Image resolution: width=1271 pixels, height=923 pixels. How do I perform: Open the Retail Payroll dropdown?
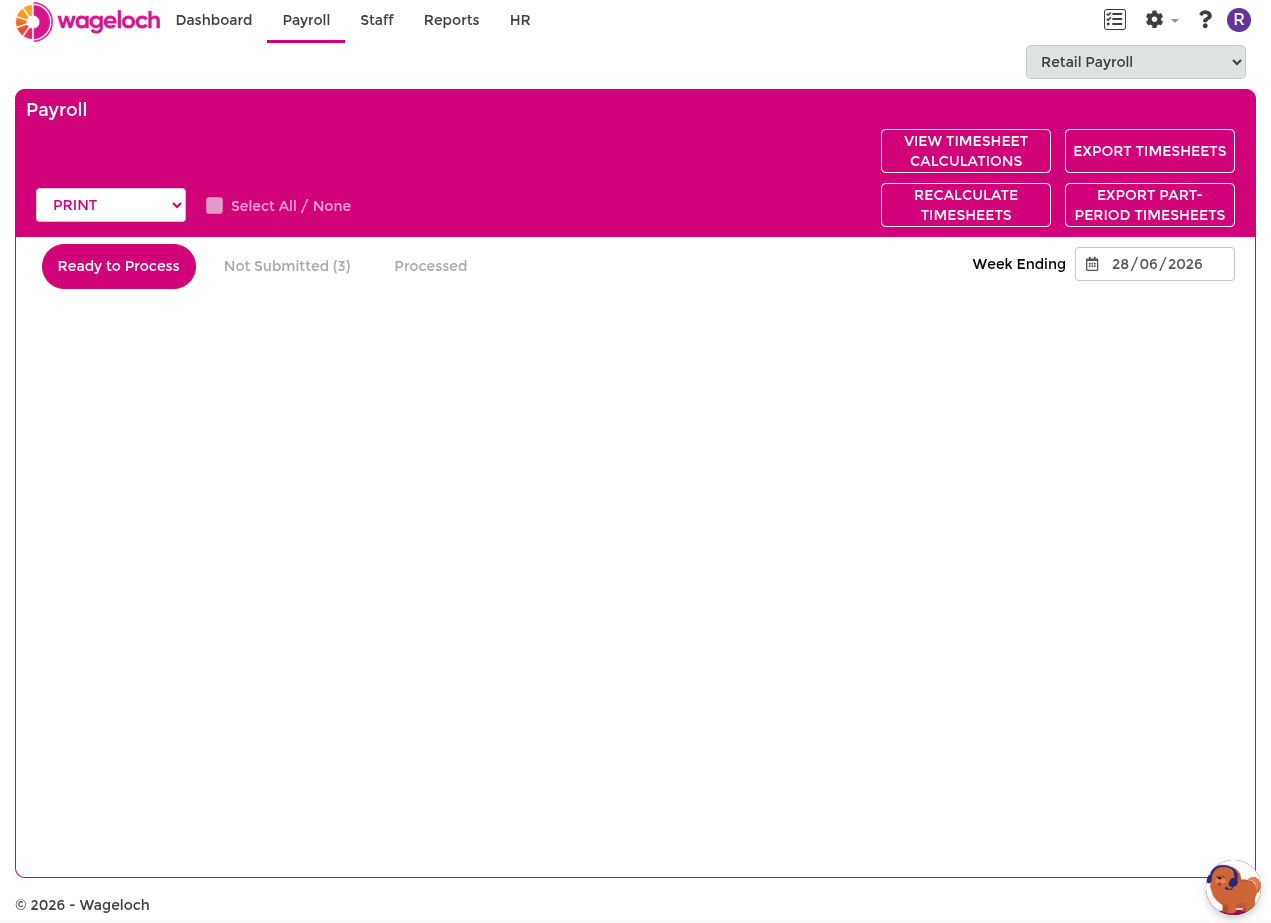tap(1136, 62)
